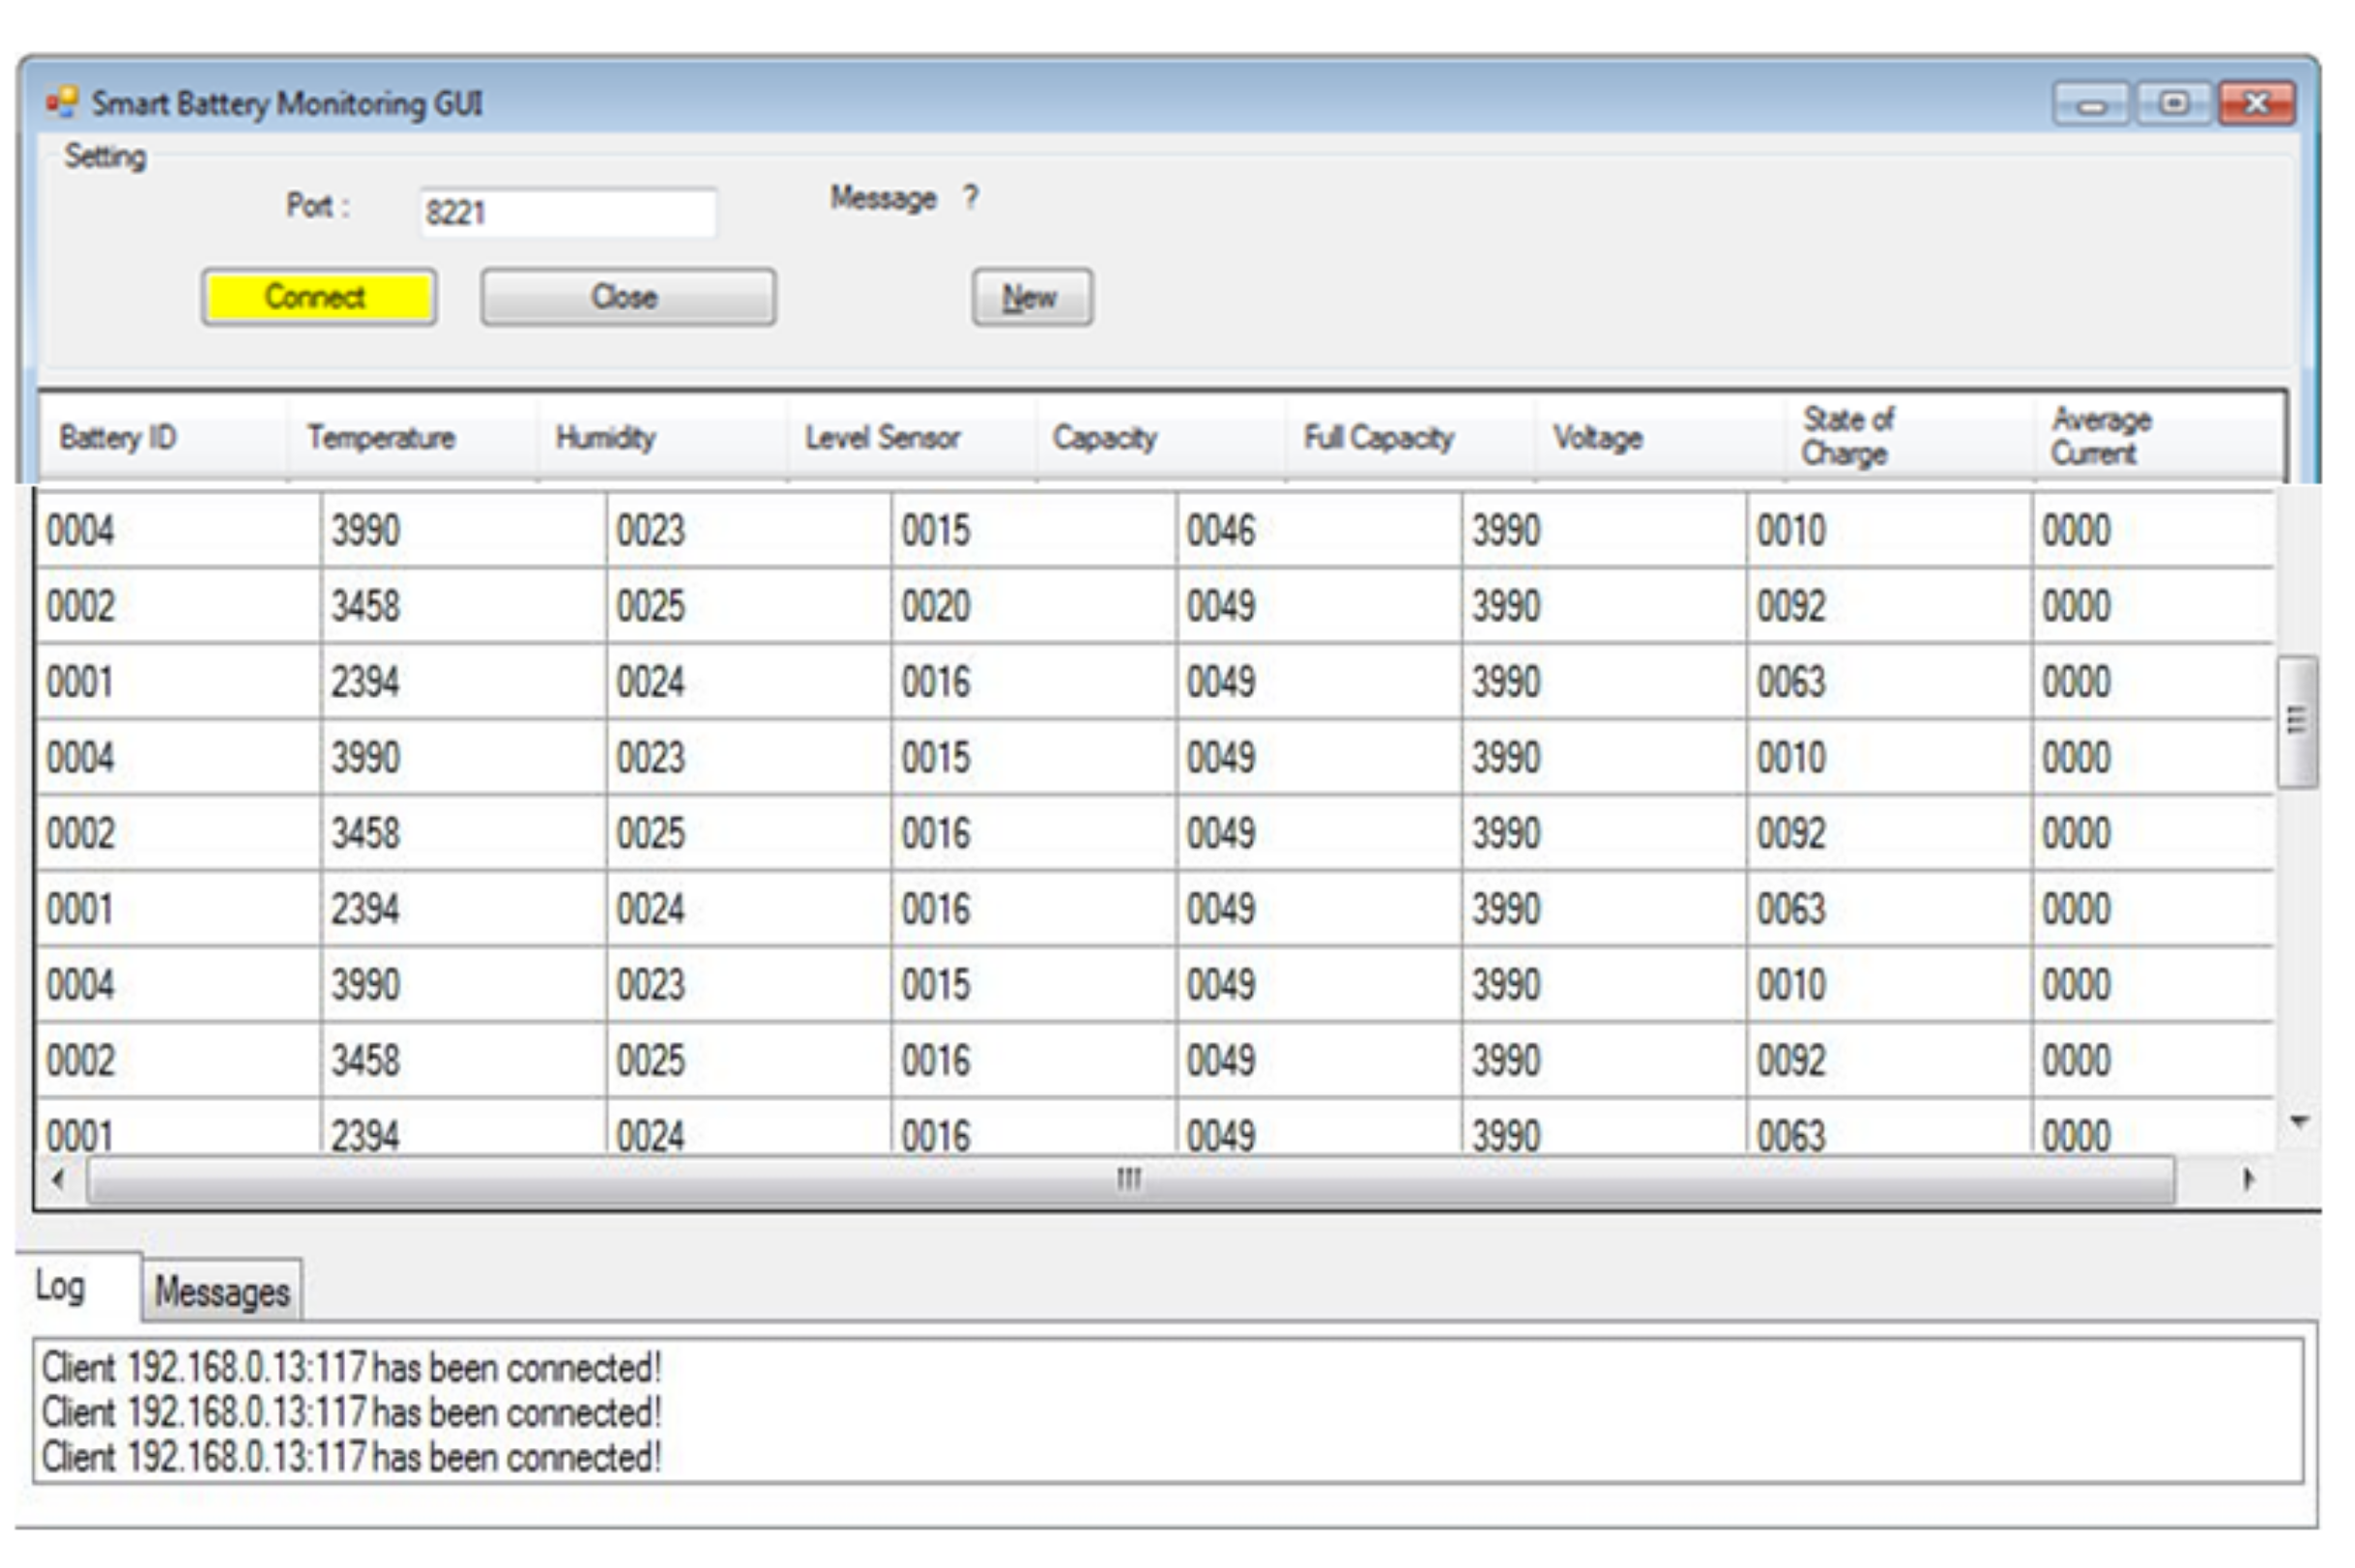Screen dimensions: 2355x1568
Task: Select the cell containing 0046
Action: (x=1319, y=530)
